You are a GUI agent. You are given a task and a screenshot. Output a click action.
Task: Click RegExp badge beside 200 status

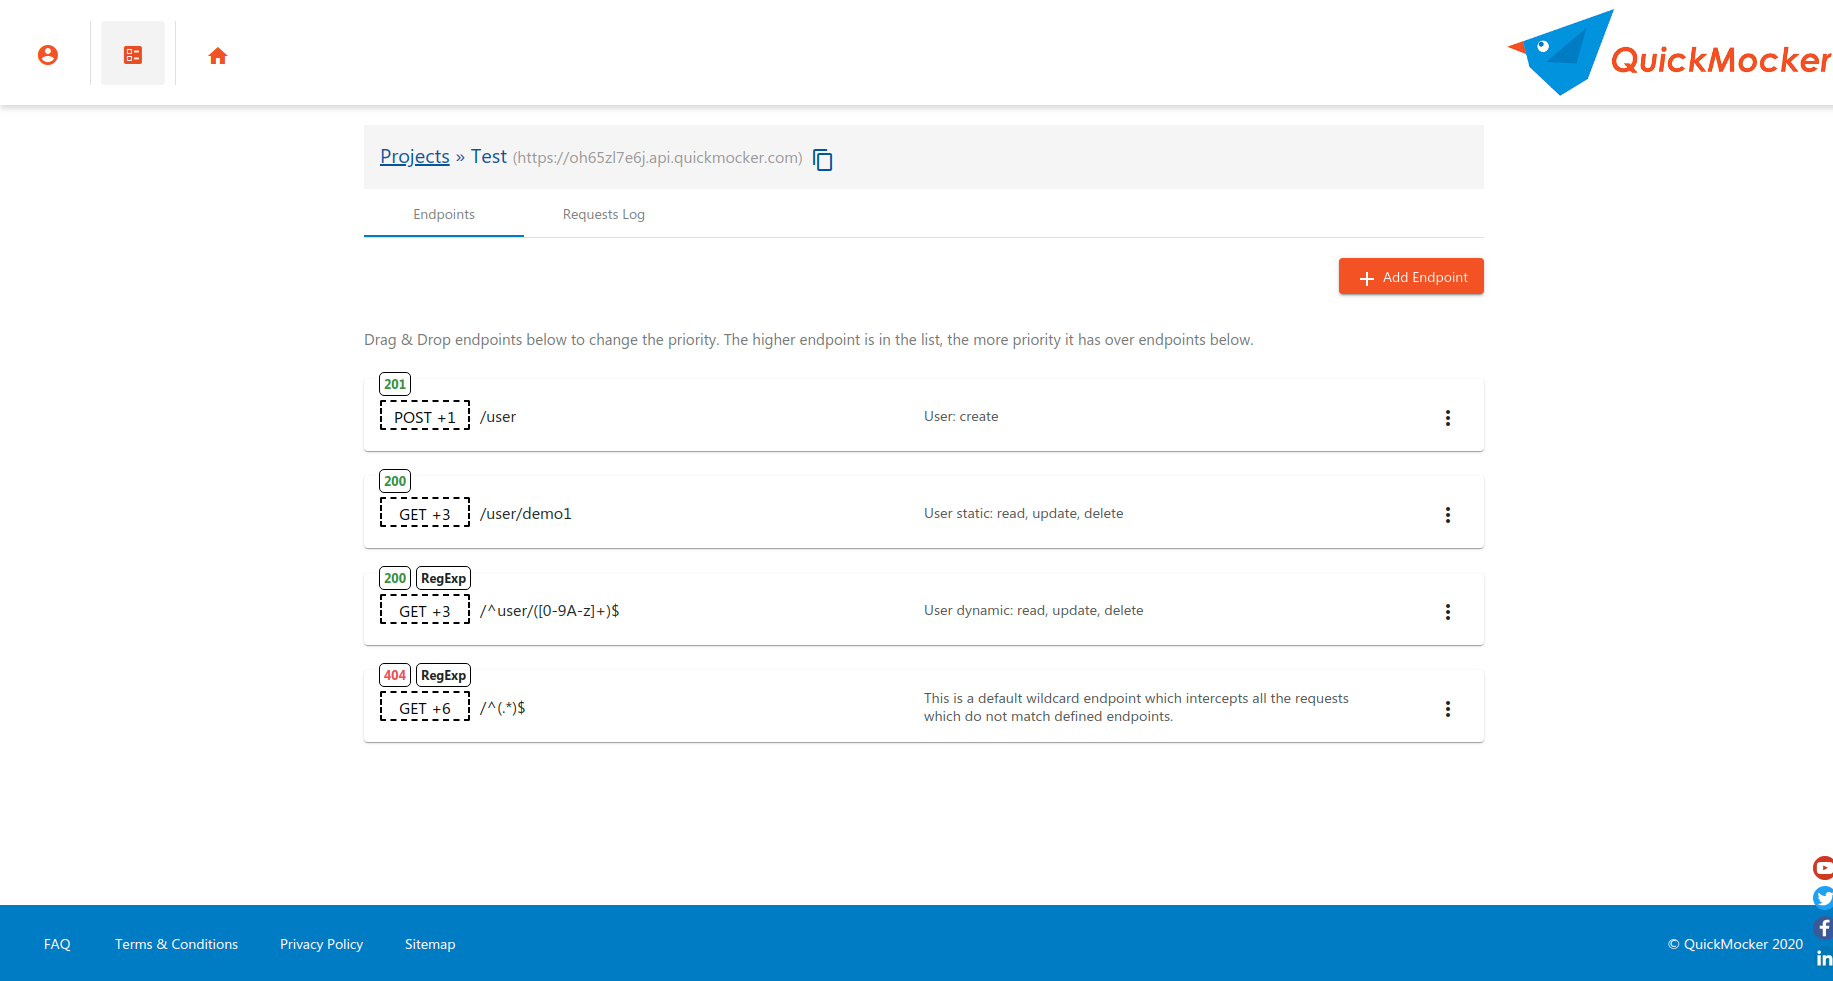pyautogui.click(x=443, y=578)
